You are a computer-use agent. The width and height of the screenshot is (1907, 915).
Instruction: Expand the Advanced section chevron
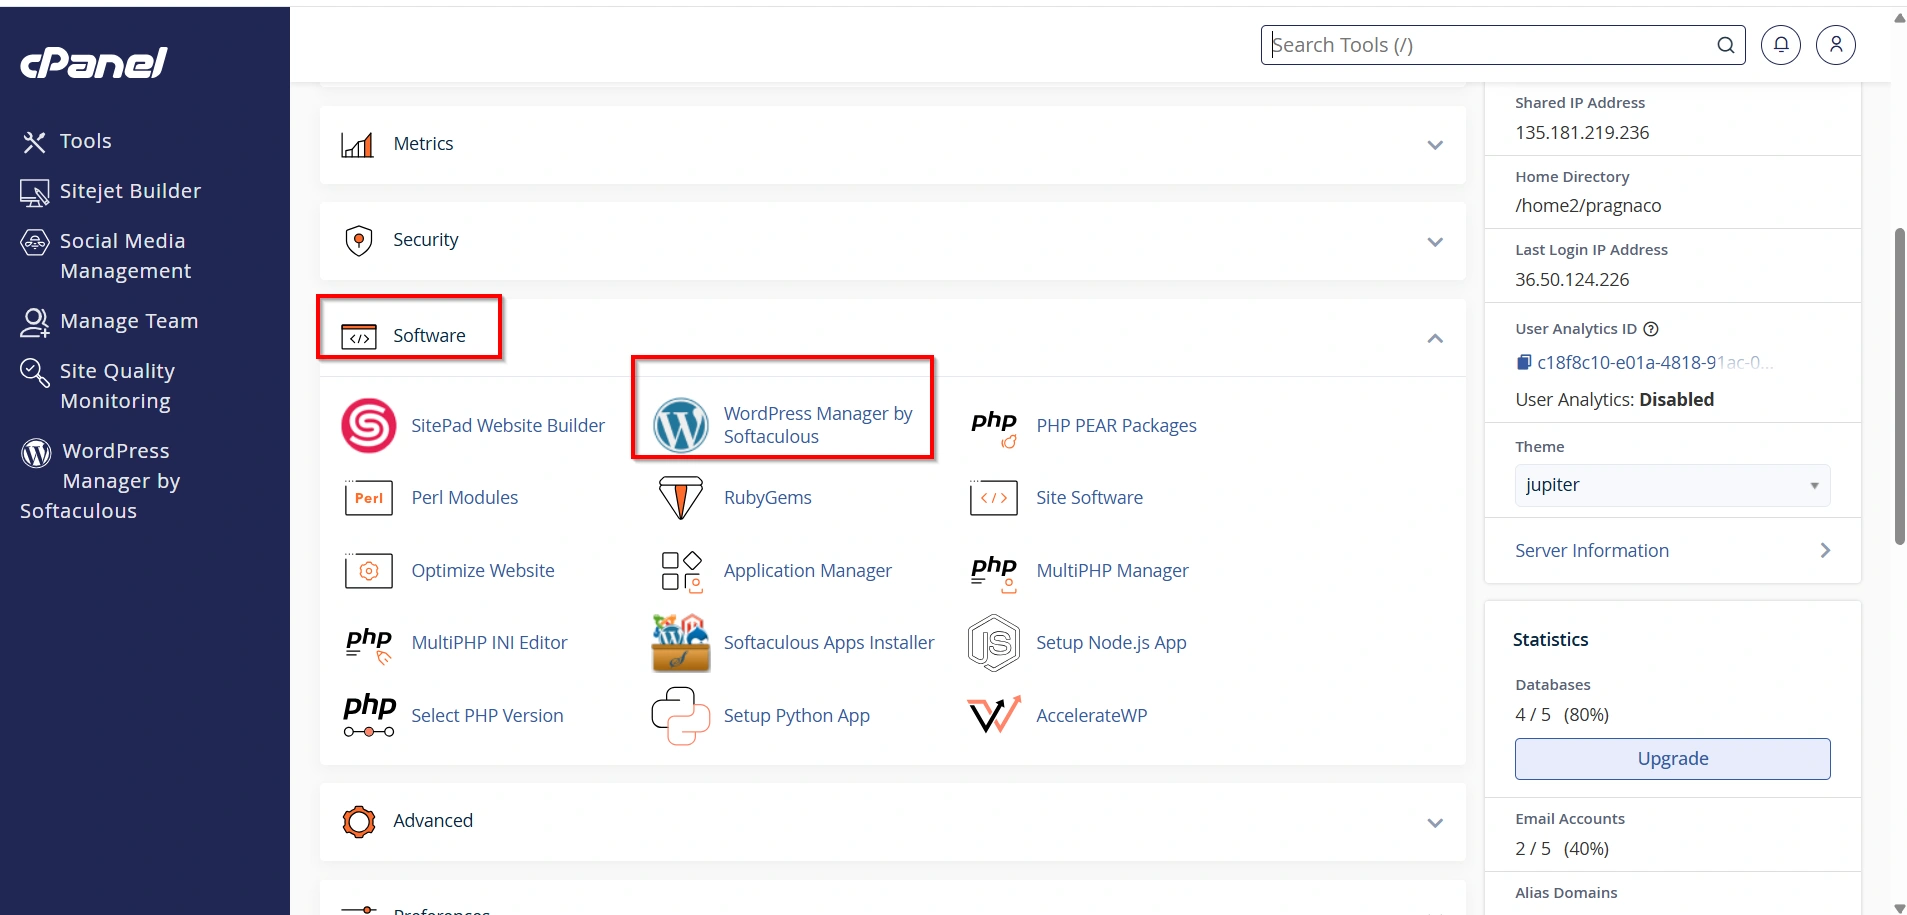click(1435, 823)
